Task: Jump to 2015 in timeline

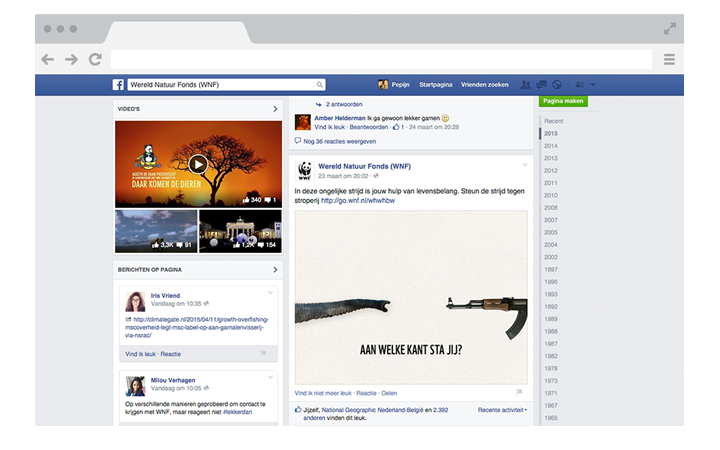Action: pyautogui.click(x=551, y=134)
